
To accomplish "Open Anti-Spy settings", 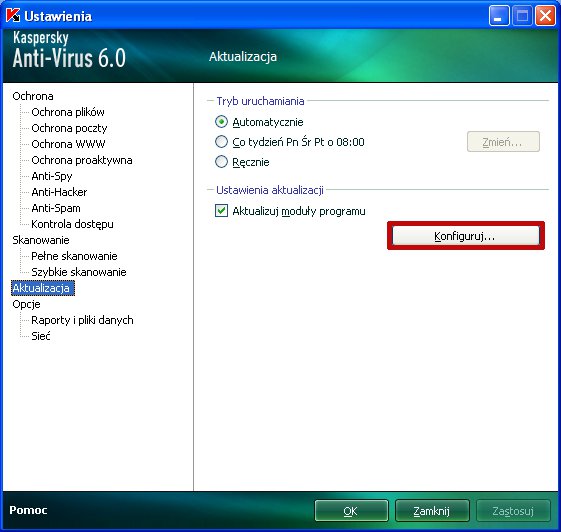I will 52,176.
